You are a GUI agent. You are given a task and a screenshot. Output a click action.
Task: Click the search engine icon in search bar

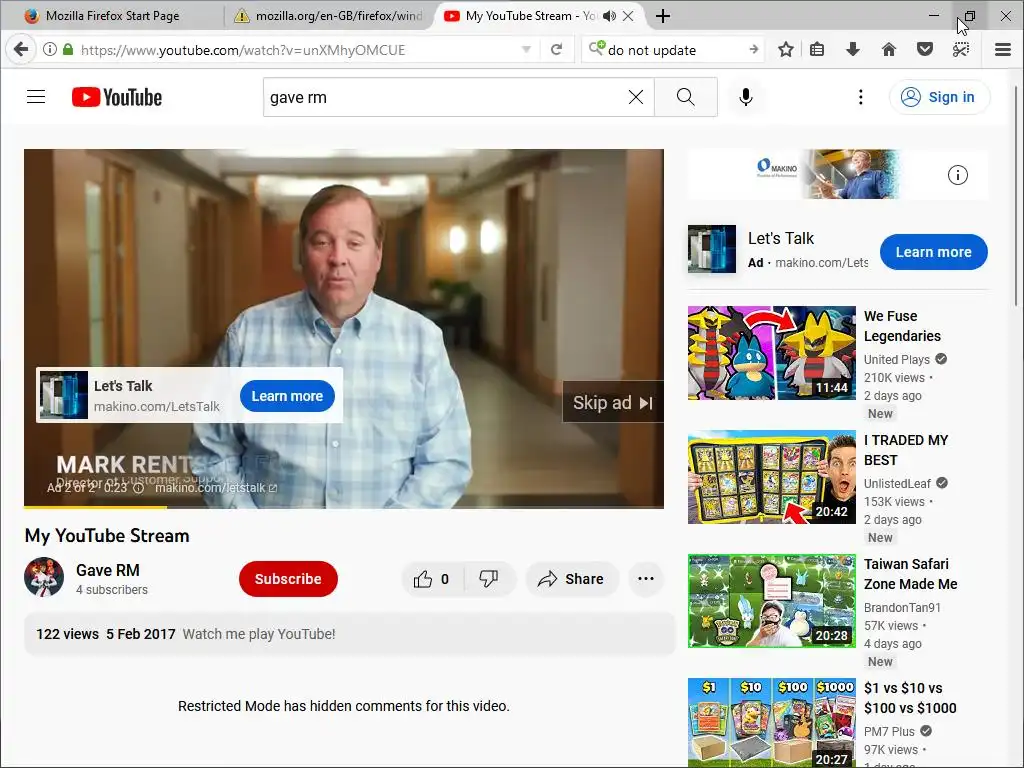597,48
